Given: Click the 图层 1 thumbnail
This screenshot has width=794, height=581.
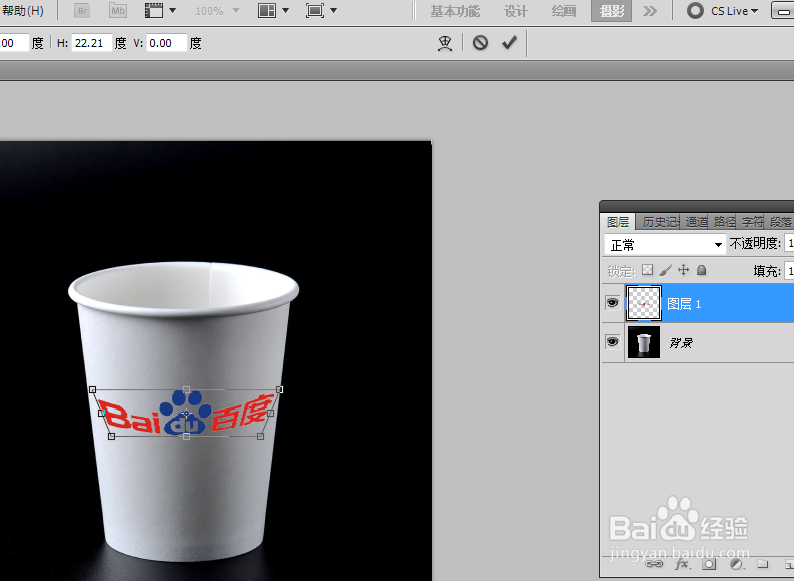Looking at the screenshot, I should pyautogui.click(x=644, y=303).
